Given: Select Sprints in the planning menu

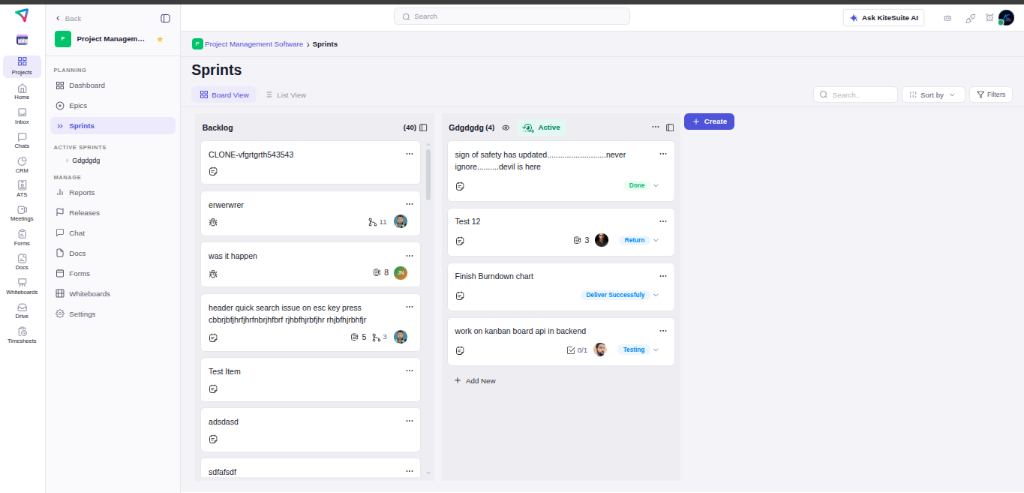Looking at the screenshot, I should [112, 126].
